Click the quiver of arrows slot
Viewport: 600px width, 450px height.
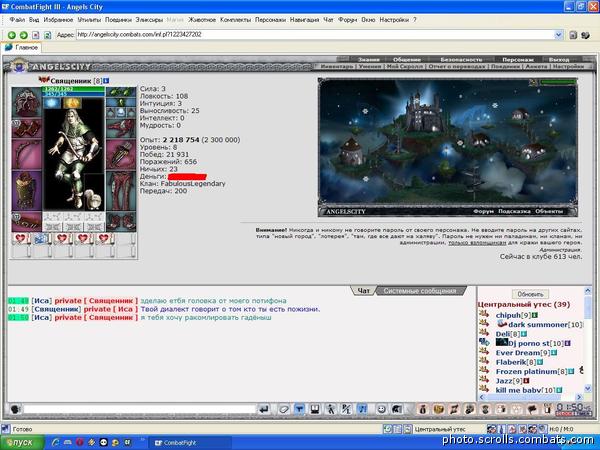coord(121,154)
